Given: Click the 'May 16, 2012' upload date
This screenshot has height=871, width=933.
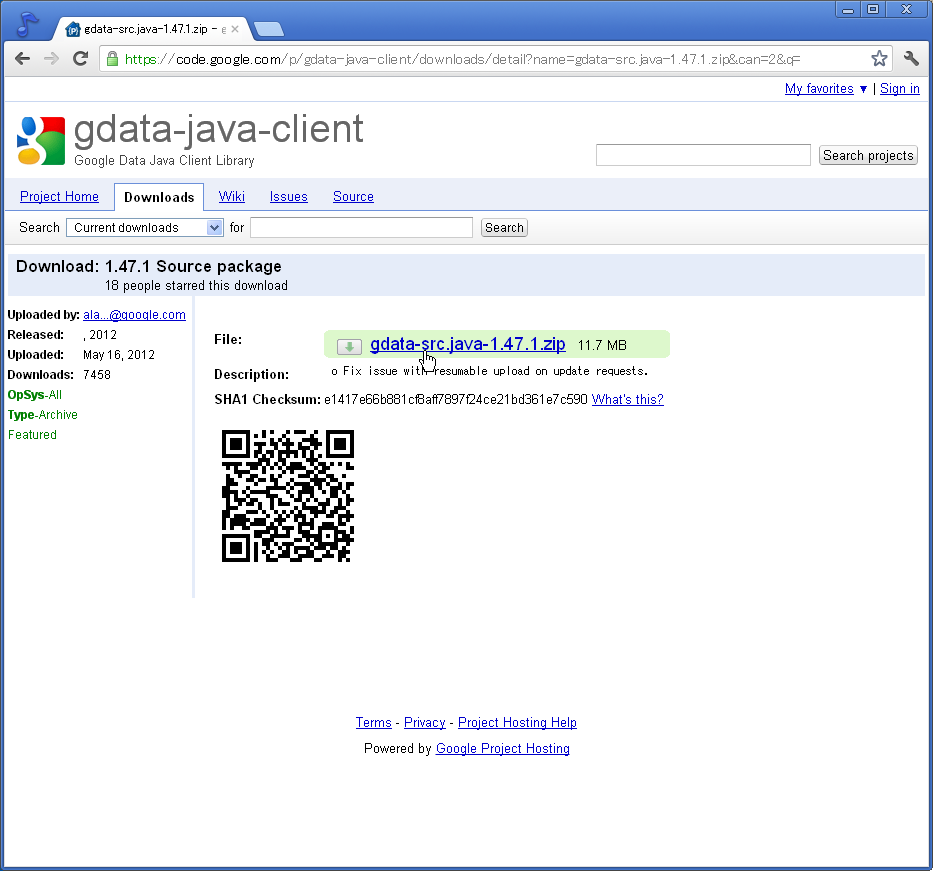Looking at the screenshot, I should click(x=119, y=355).
